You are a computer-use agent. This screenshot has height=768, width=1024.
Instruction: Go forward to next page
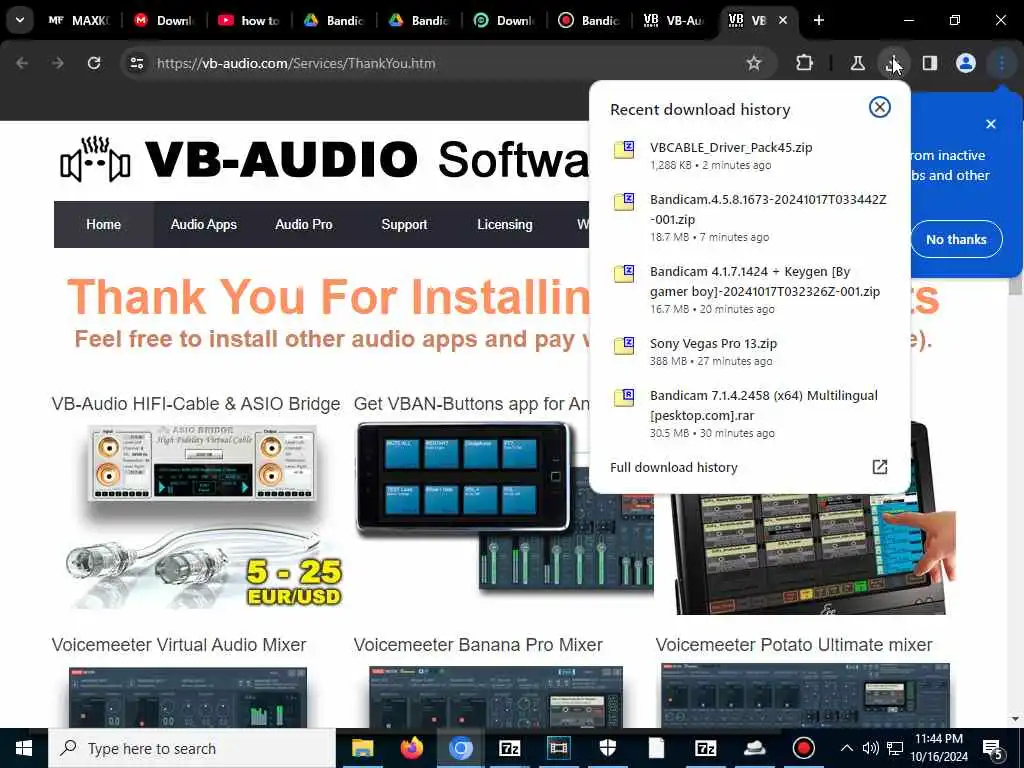pos(58,63)
